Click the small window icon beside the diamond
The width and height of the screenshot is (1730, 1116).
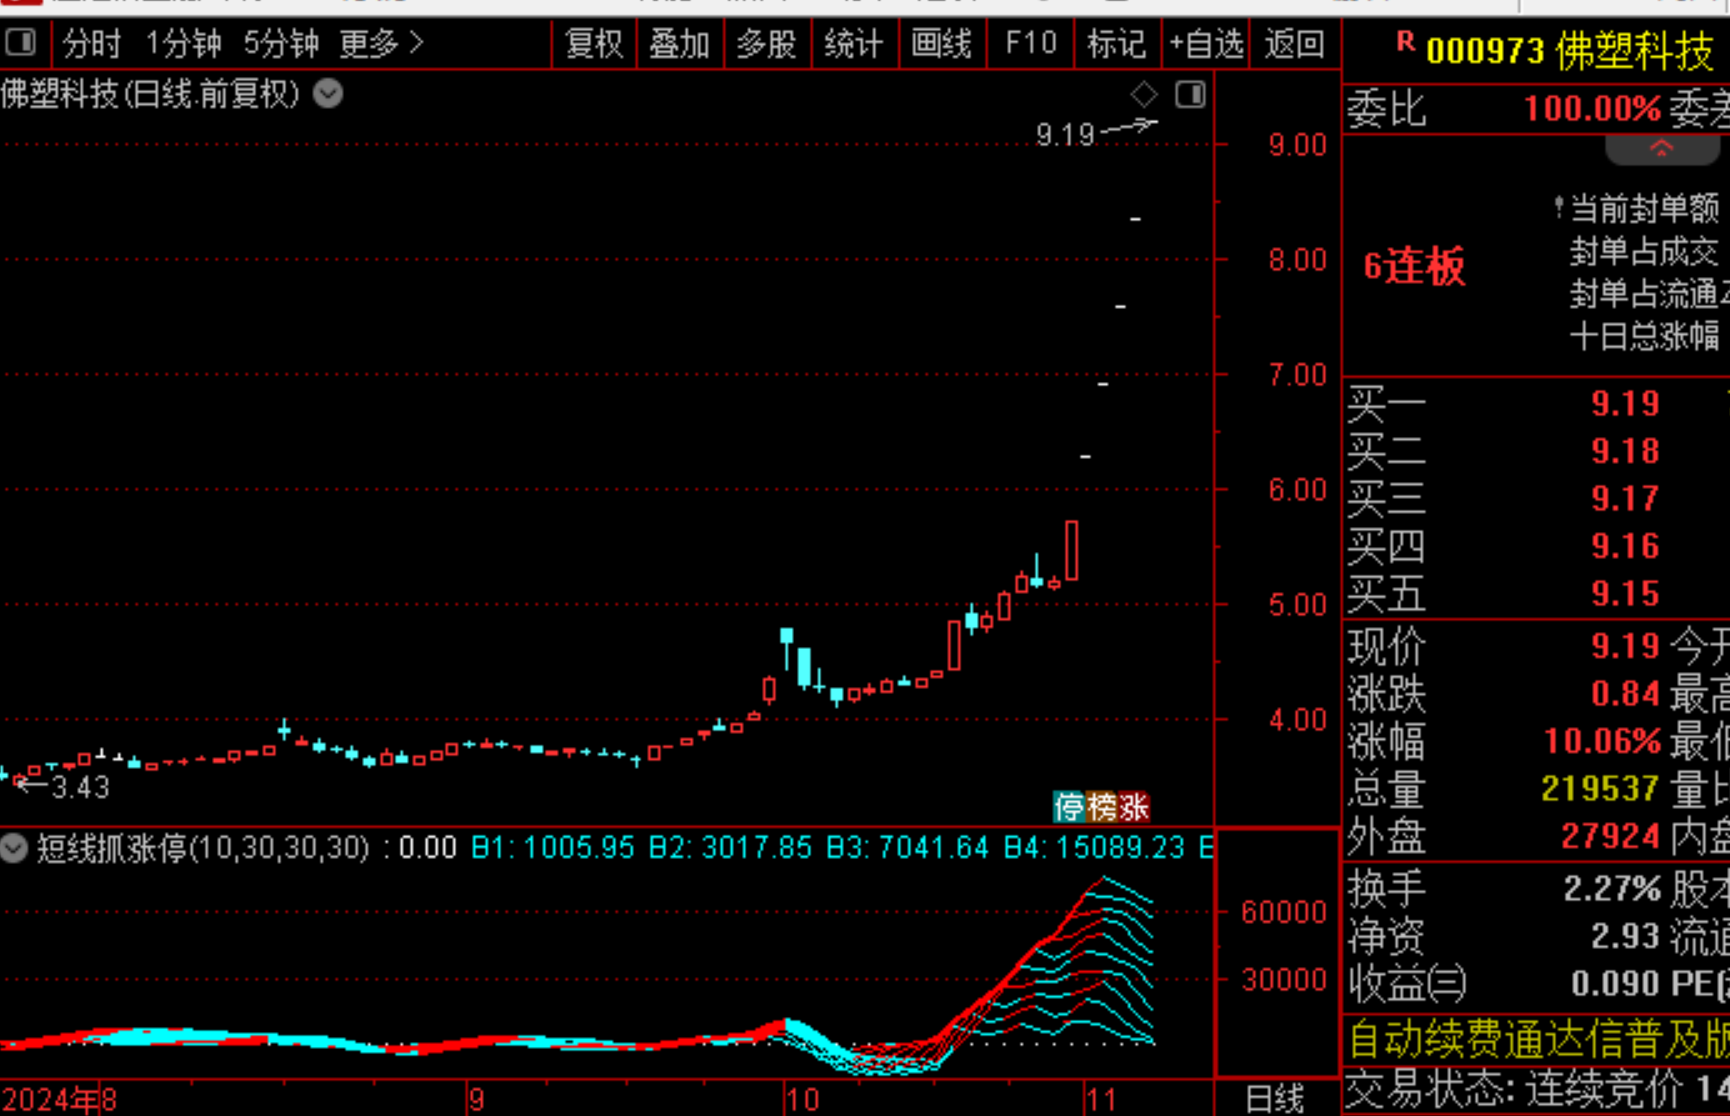pyautogui.click(x=1189, y=93)
